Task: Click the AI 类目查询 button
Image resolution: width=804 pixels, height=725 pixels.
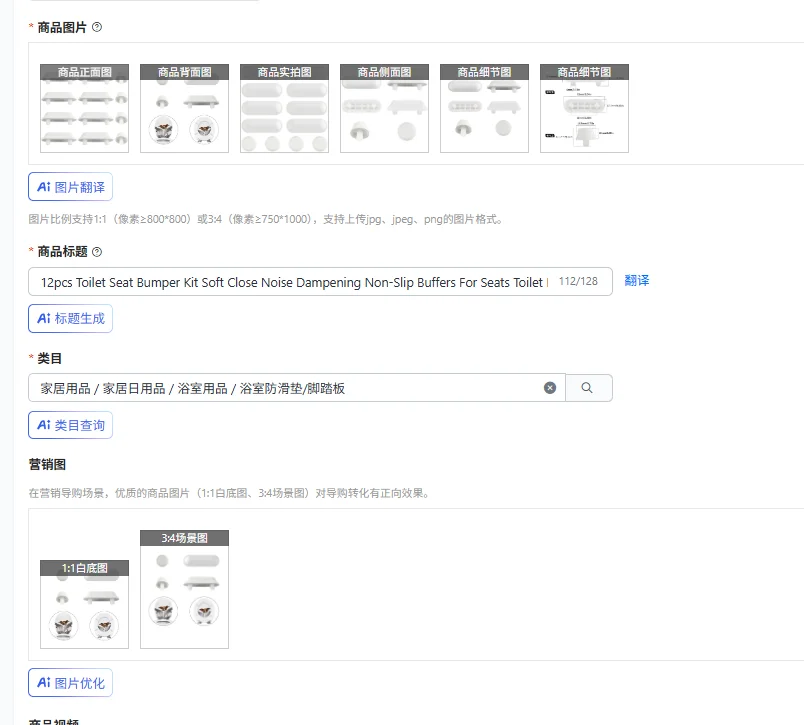Action: point(70,425)
